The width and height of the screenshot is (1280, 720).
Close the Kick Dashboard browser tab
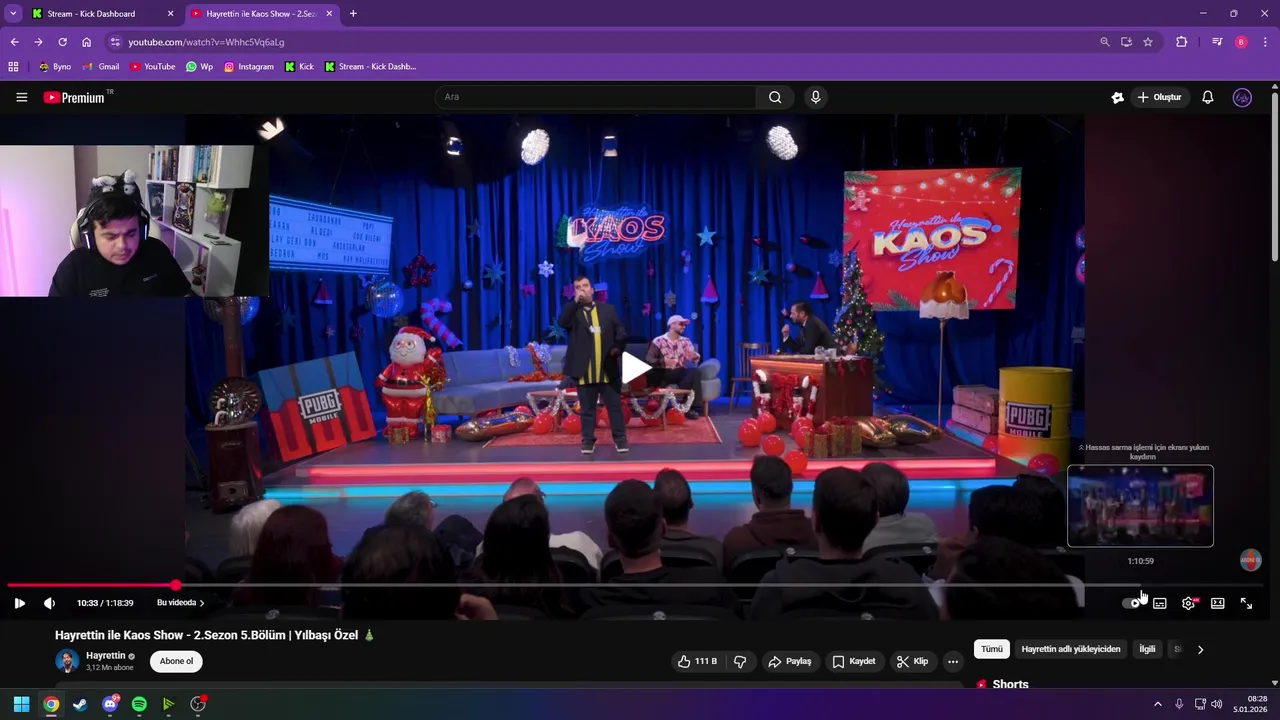170,14
